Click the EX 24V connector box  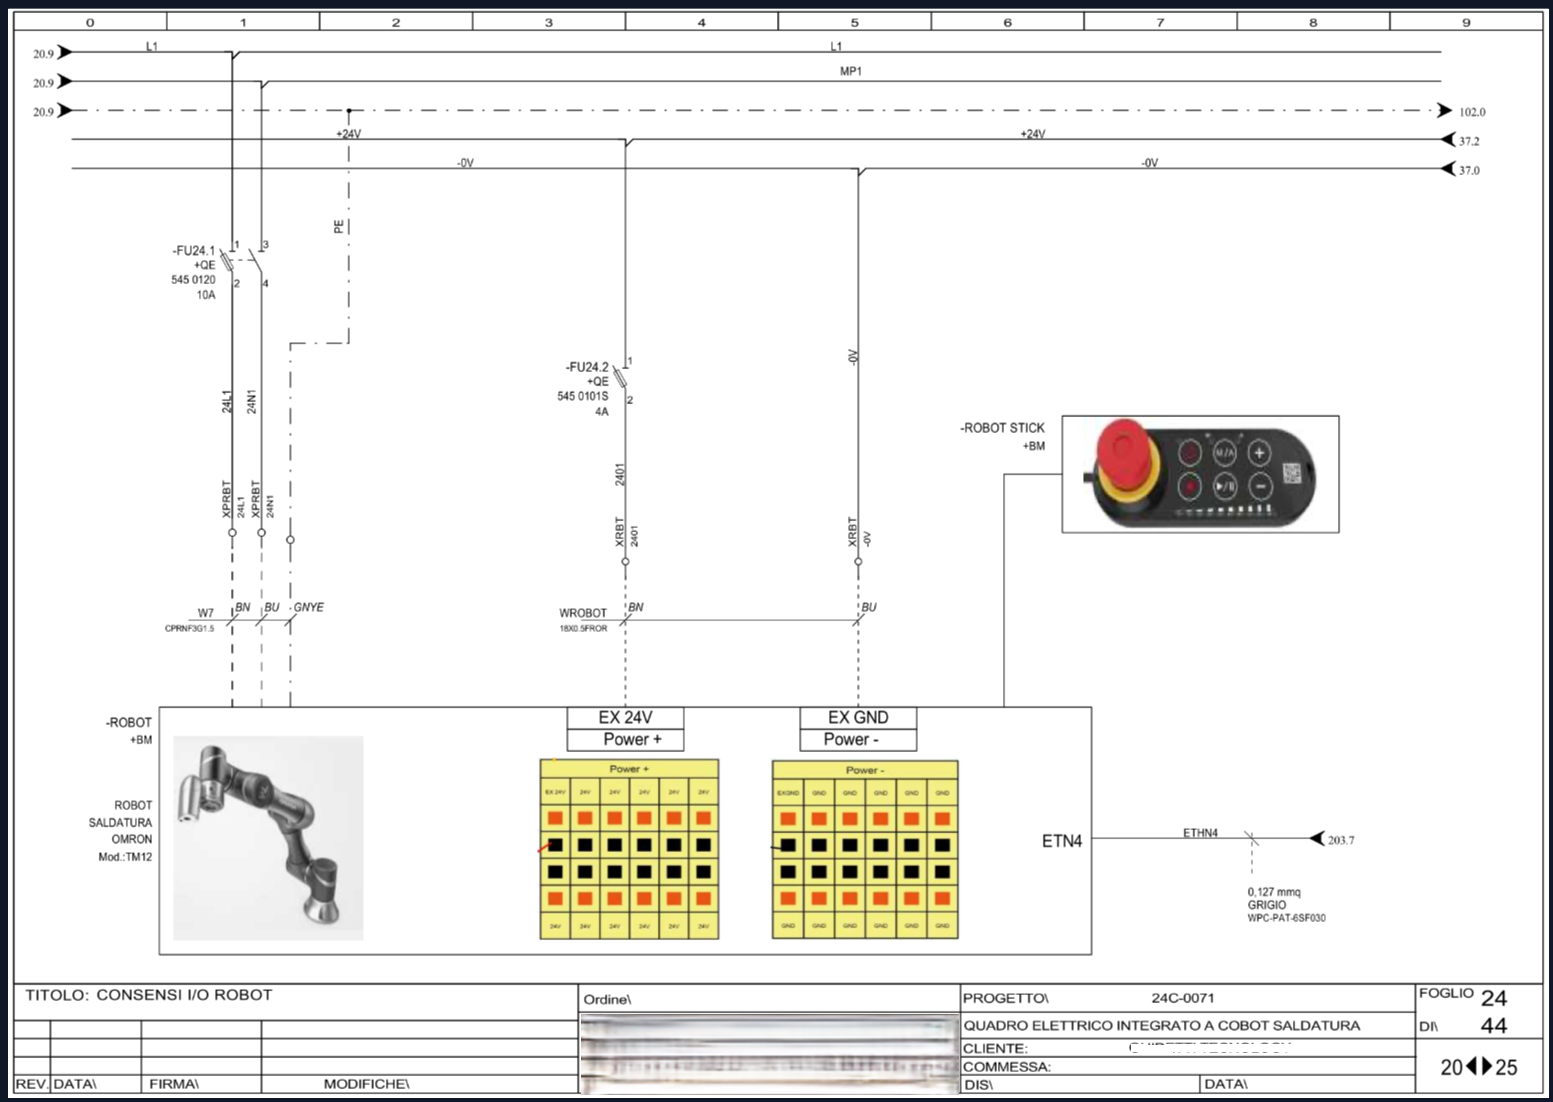(625, 718)
